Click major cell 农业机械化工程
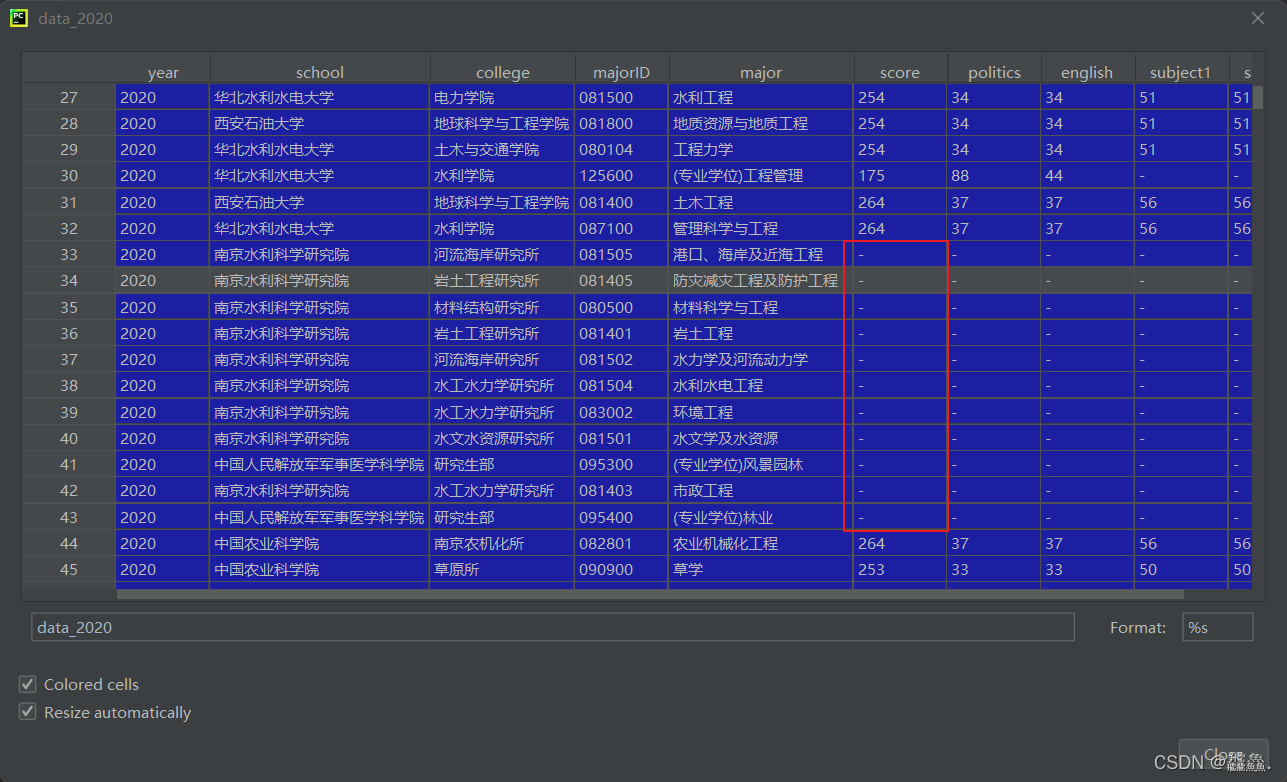 [x=761, y=543]
